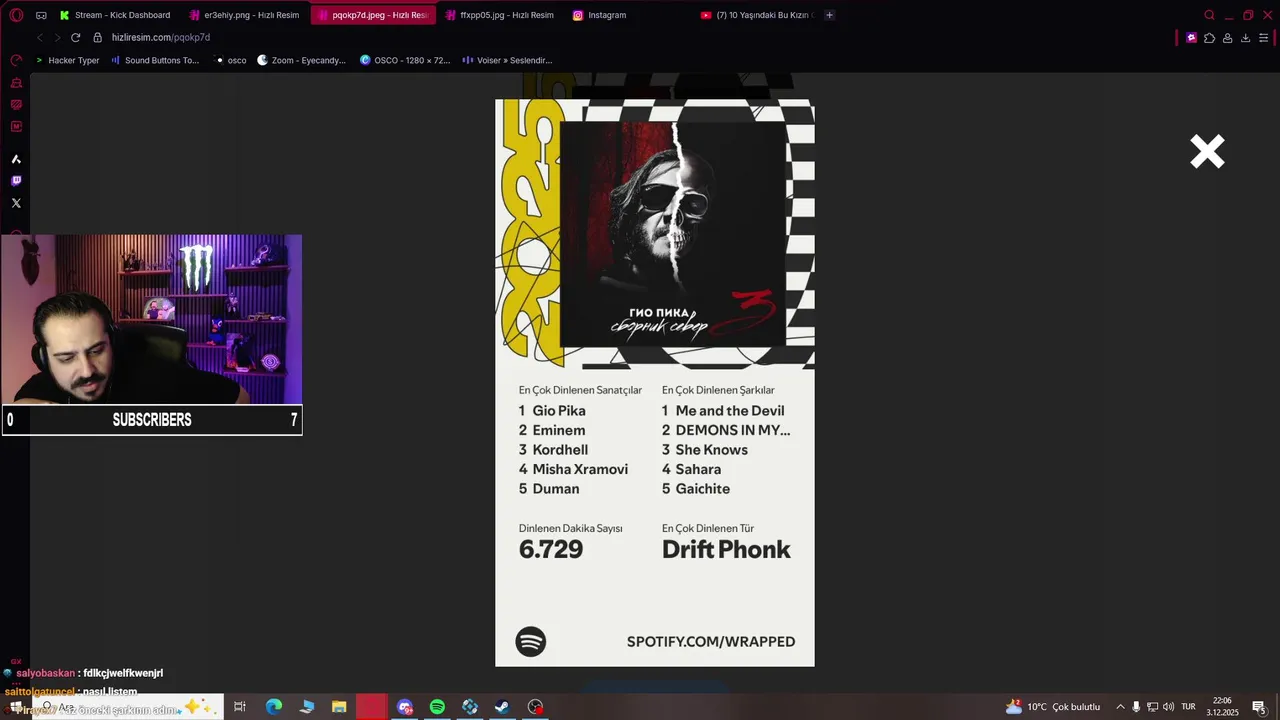Viewport: 1280px width, 720px height.
Task: Switch to Stream - Kick Dashboard tab
Action: click(115, 15)
